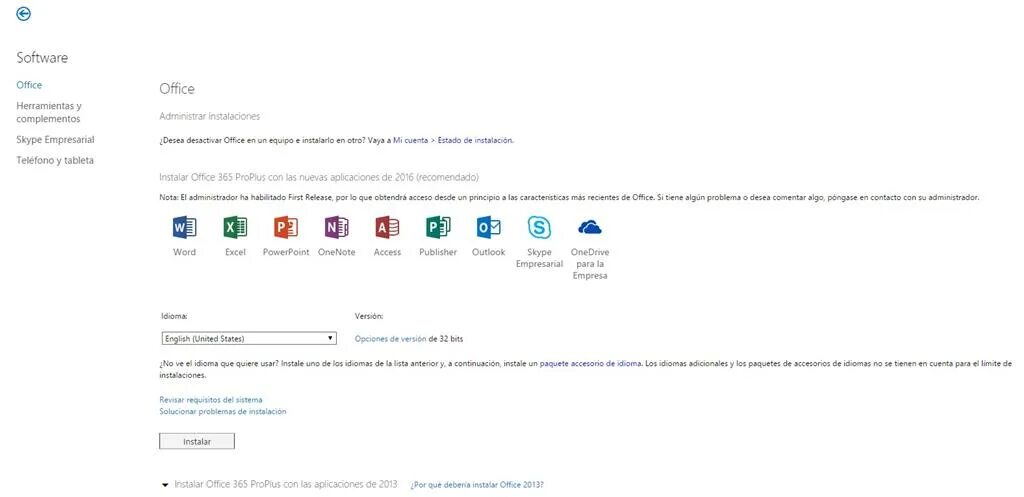
Task: Open the Mi cuenta > Estado de instalación link
Action: point(453,140)
